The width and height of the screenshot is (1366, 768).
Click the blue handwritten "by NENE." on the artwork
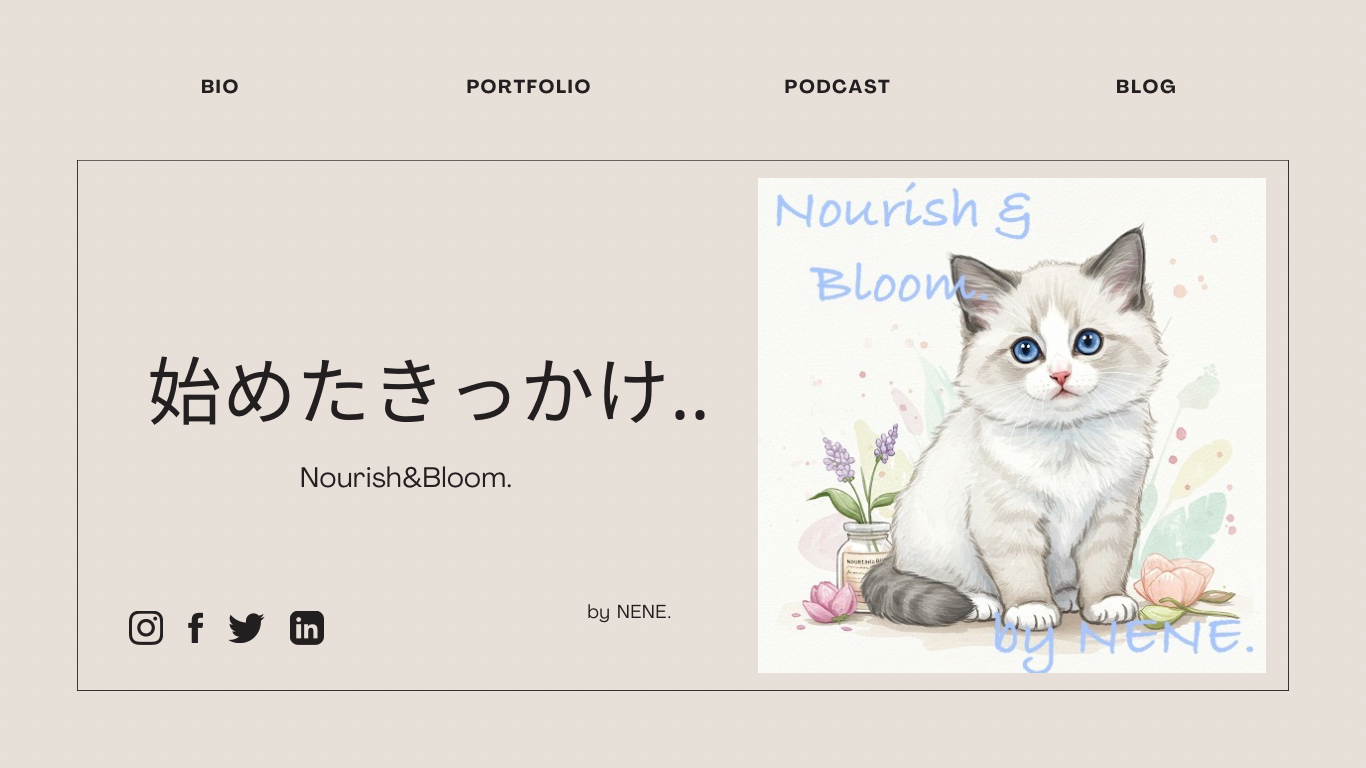click(x=1124, y=638)
